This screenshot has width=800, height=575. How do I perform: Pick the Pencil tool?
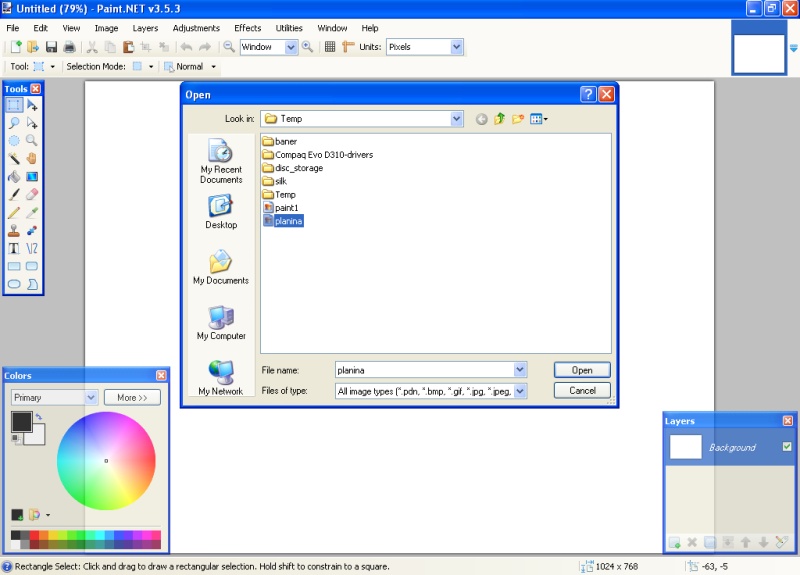(x=14, y=212)
